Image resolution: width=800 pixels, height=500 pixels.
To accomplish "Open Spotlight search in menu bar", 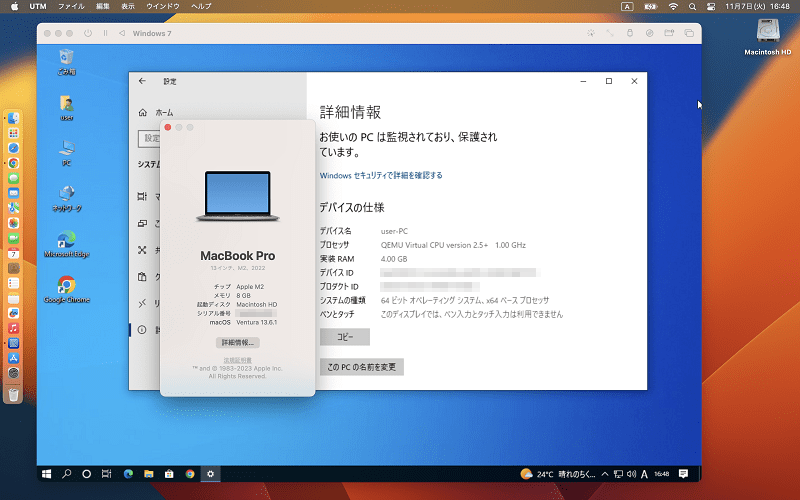I will click(x=692, y=7).
